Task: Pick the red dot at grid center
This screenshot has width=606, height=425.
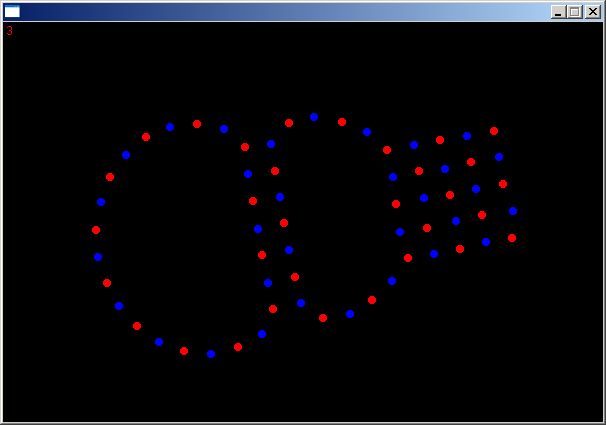Action: click(x=450, y=195)
